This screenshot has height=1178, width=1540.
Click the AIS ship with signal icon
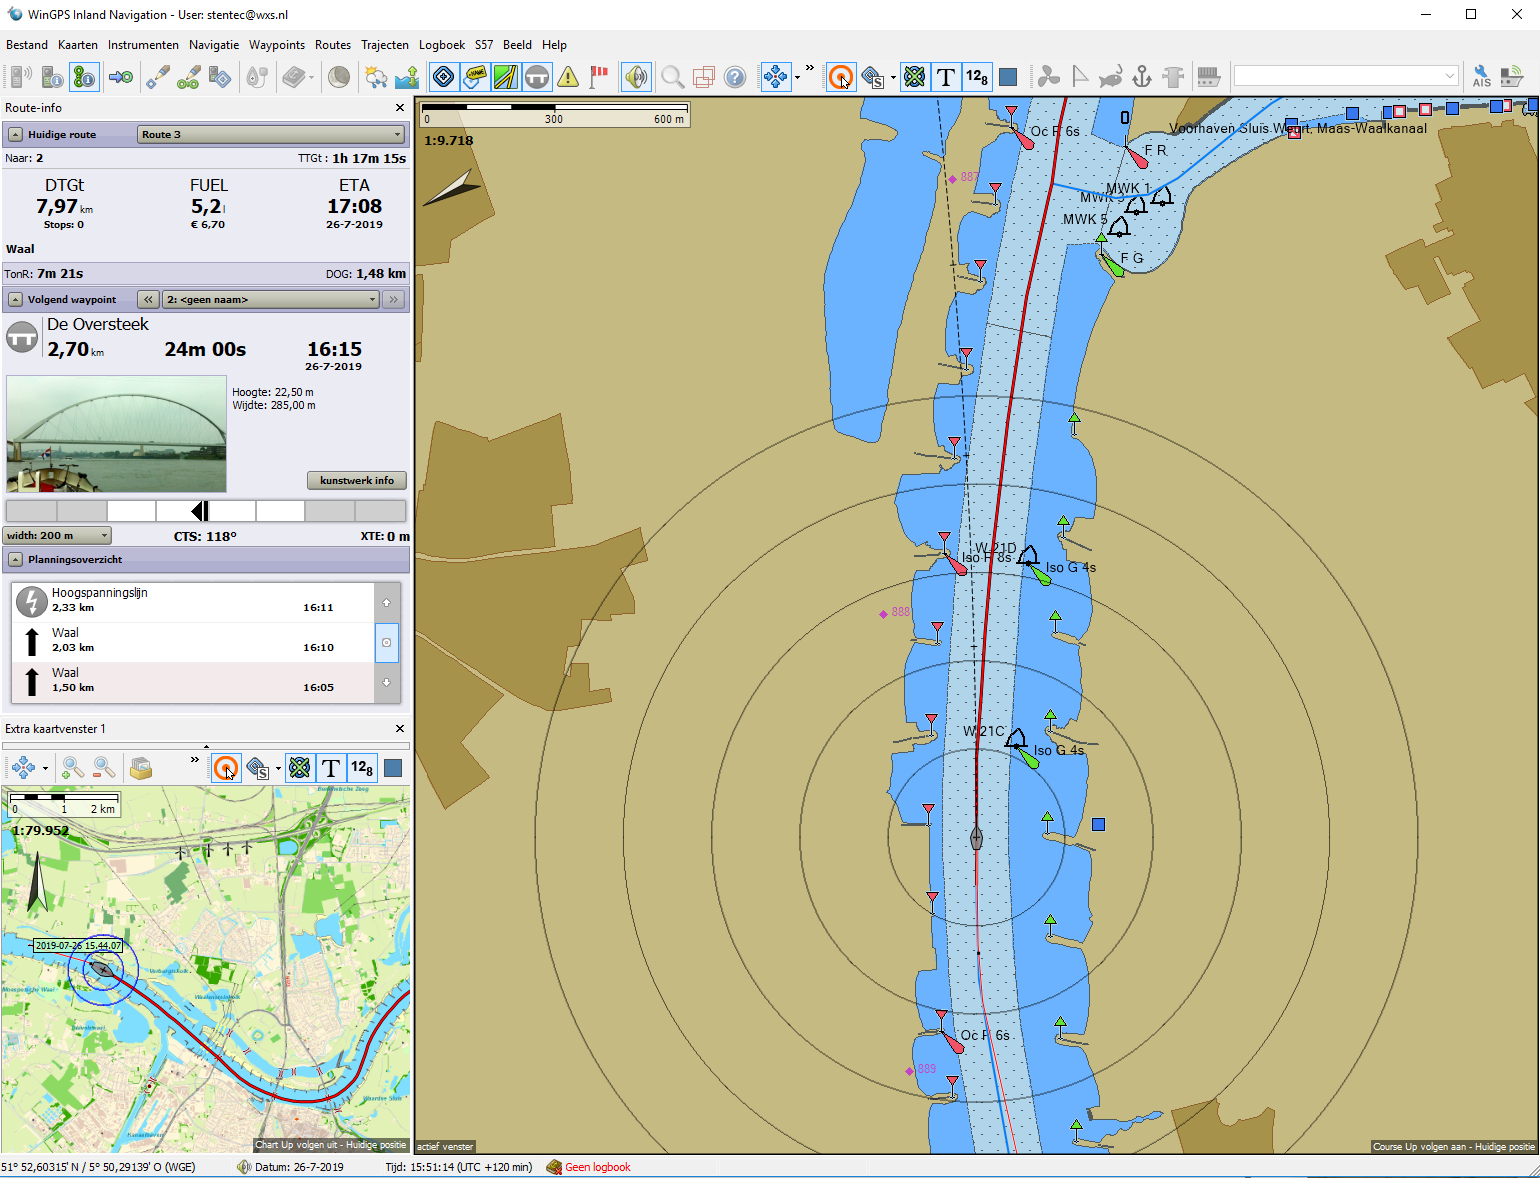[1511, 77]
